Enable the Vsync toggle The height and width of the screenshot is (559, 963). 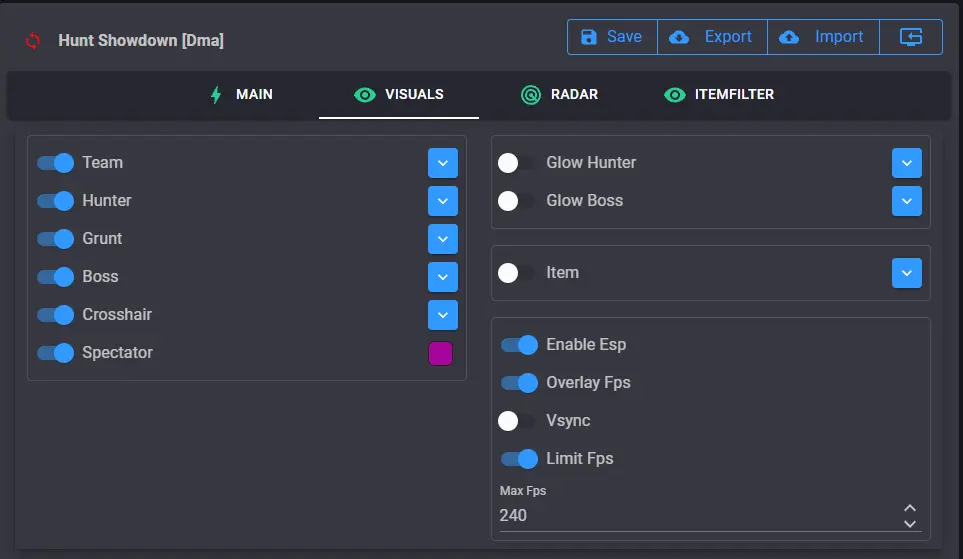click(517, 421)
